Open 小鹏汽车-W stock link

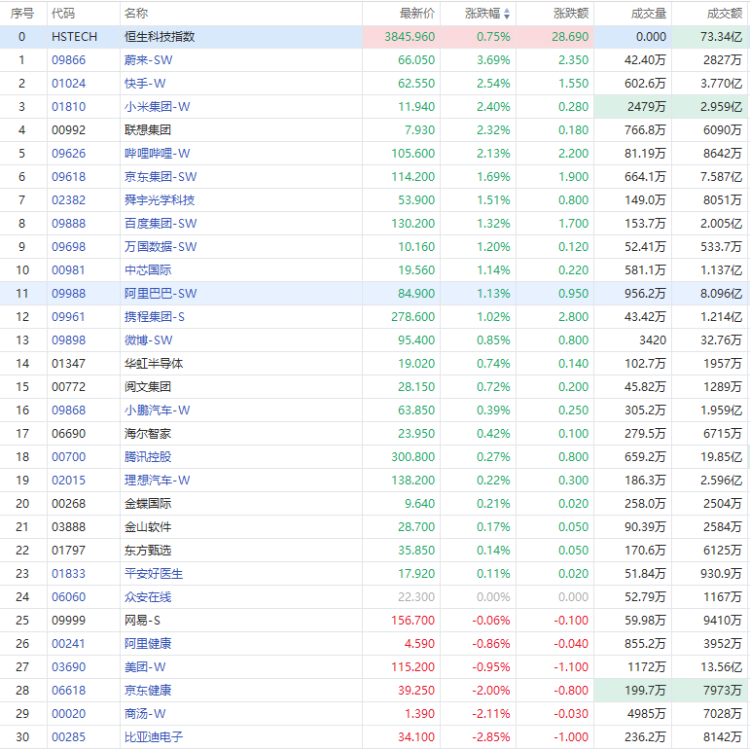point(157,410)
